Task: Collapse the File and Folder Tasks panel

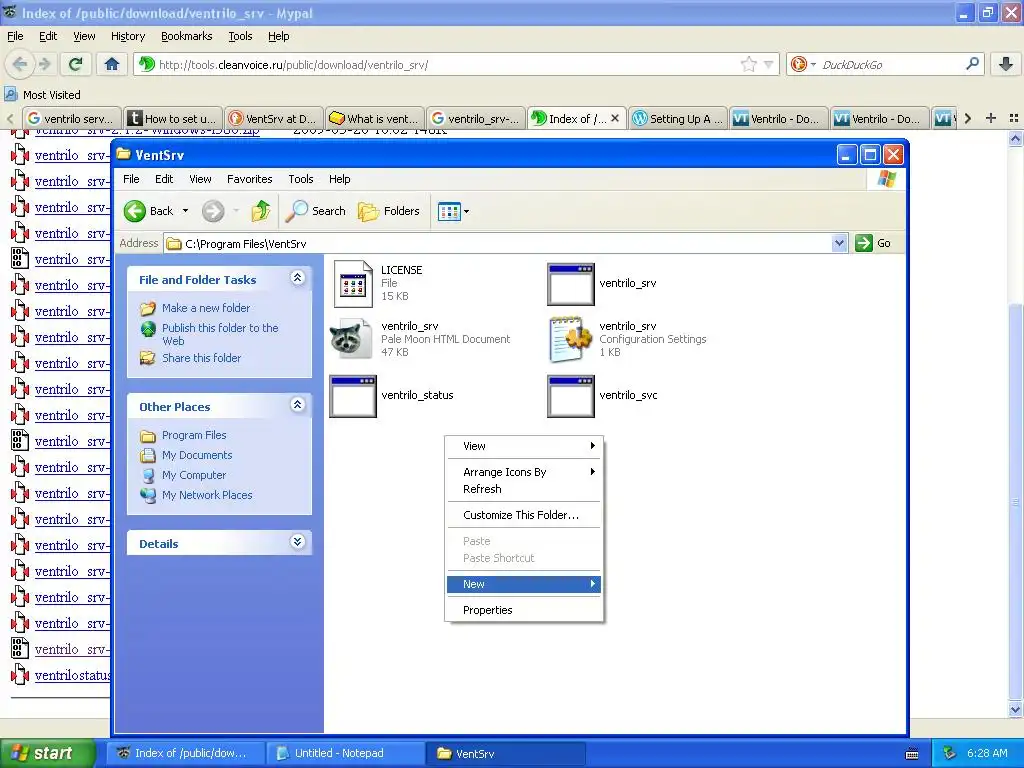Action: click(297, 278)
